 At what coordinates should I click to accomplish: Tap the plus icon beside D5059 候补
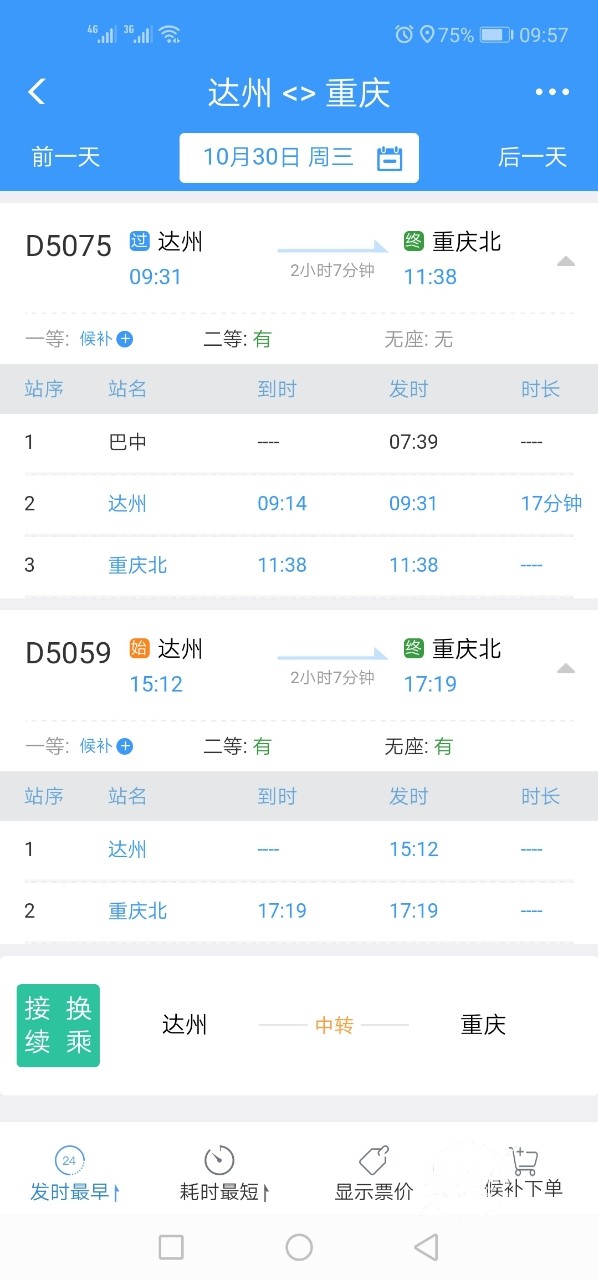click(125, 746)
